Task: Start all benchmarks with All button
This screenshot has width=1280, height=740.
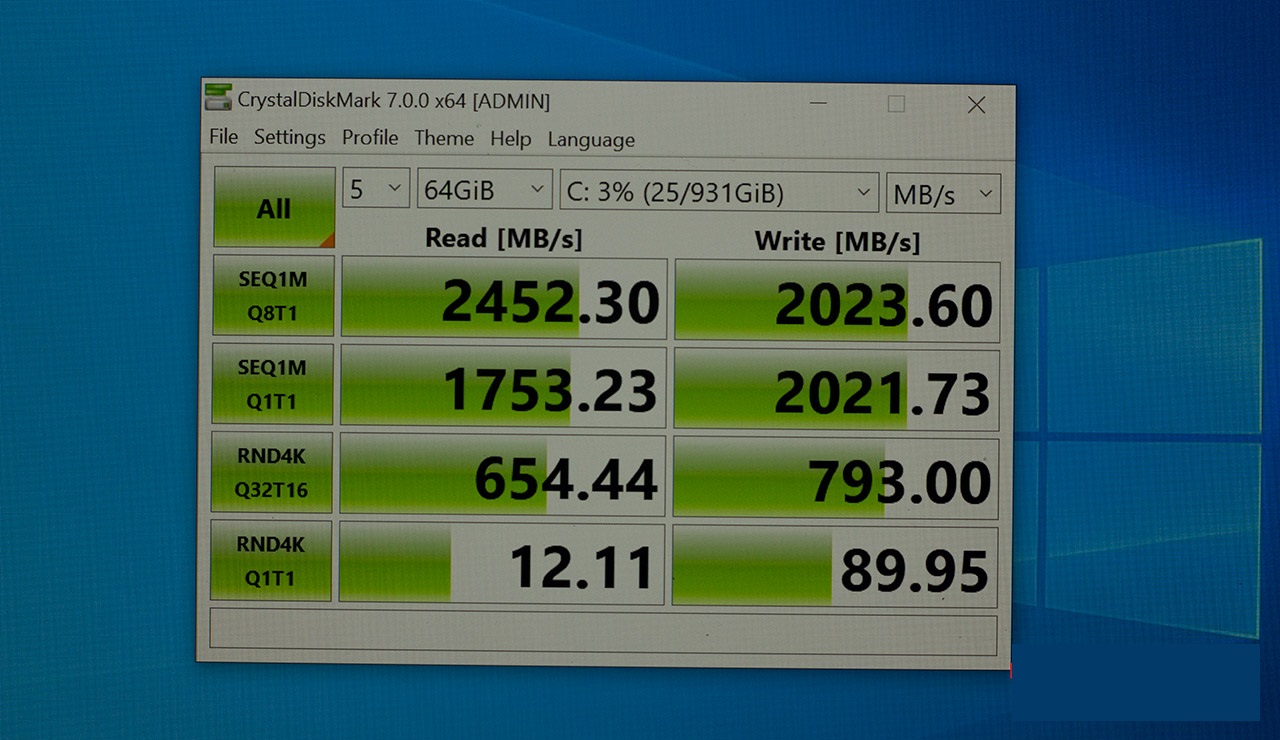Action: tap(274, 207)
